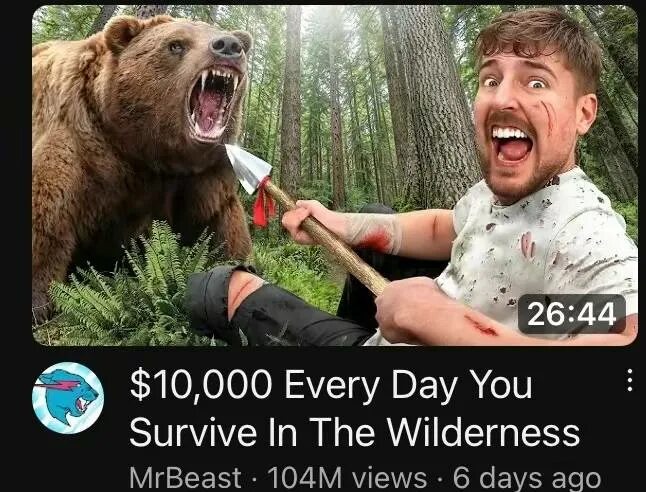Click the "$10,000" amount in the title
Screen dimensions: 646x492
pos(201,385)
